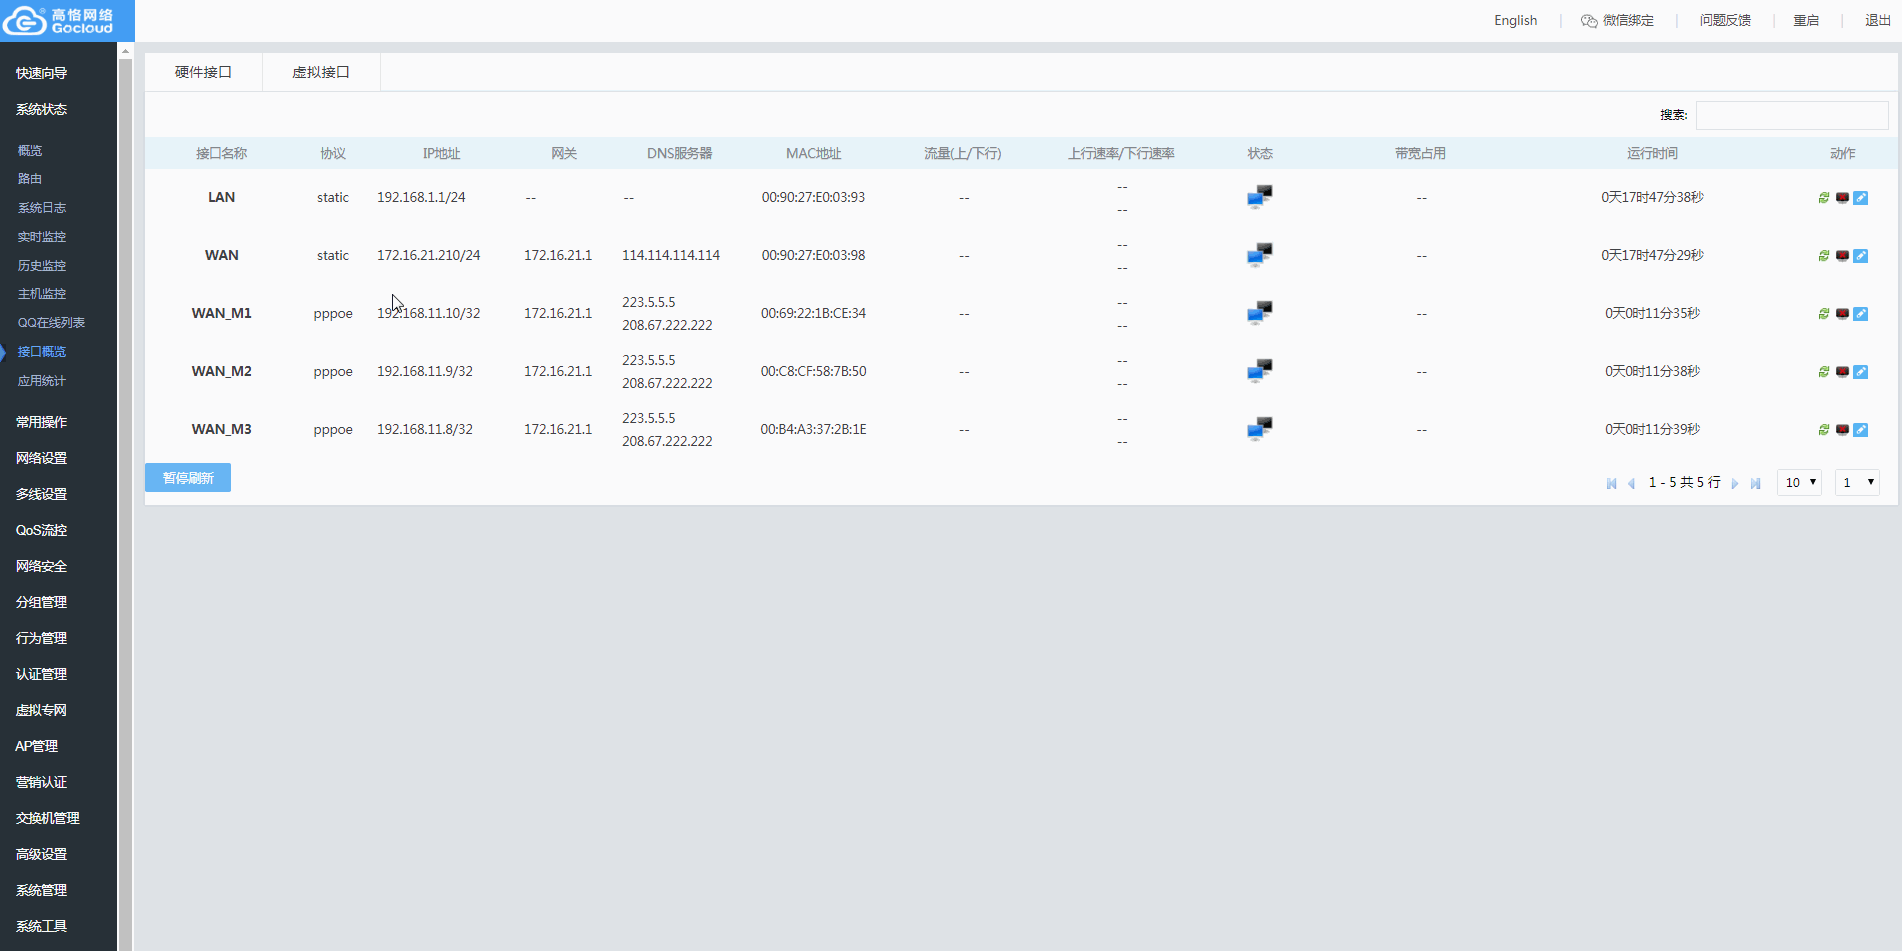Switch language to English
The height and width of the screenshot is (951, 1902).
[1515, 20]
